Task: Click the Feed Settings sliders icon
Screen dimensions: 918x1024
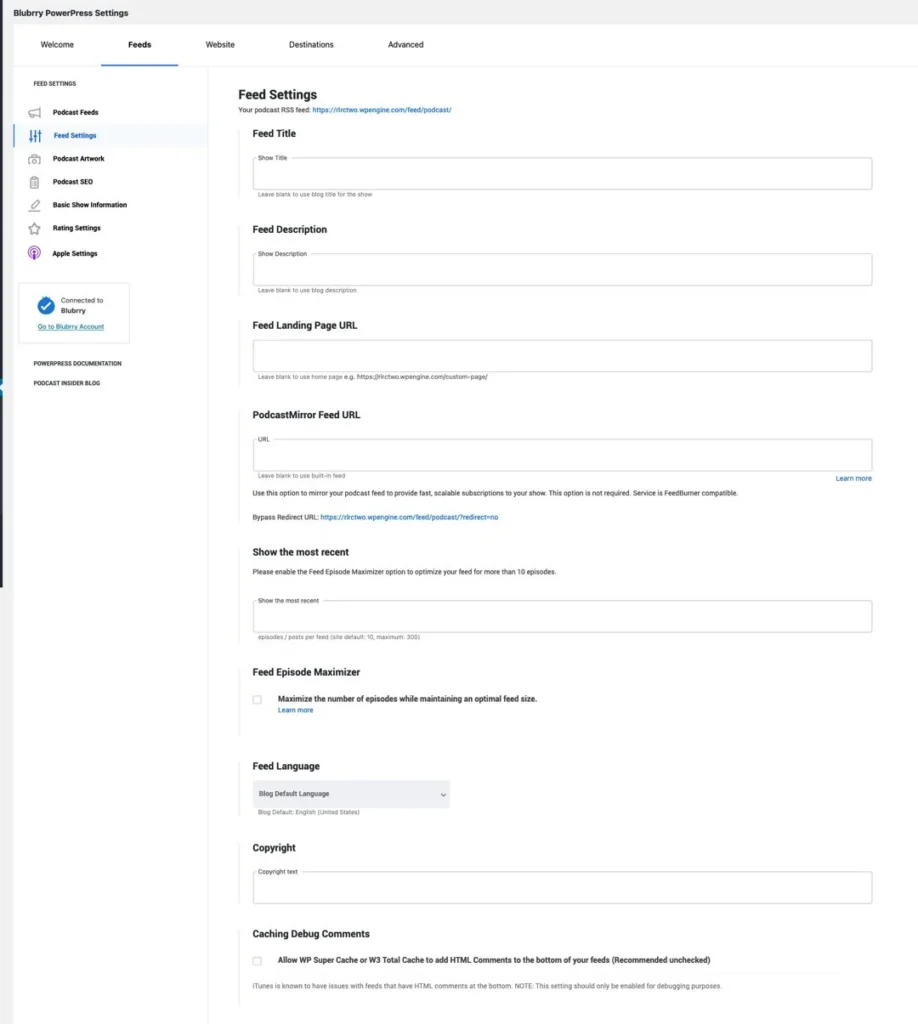Action: point(35,136)
